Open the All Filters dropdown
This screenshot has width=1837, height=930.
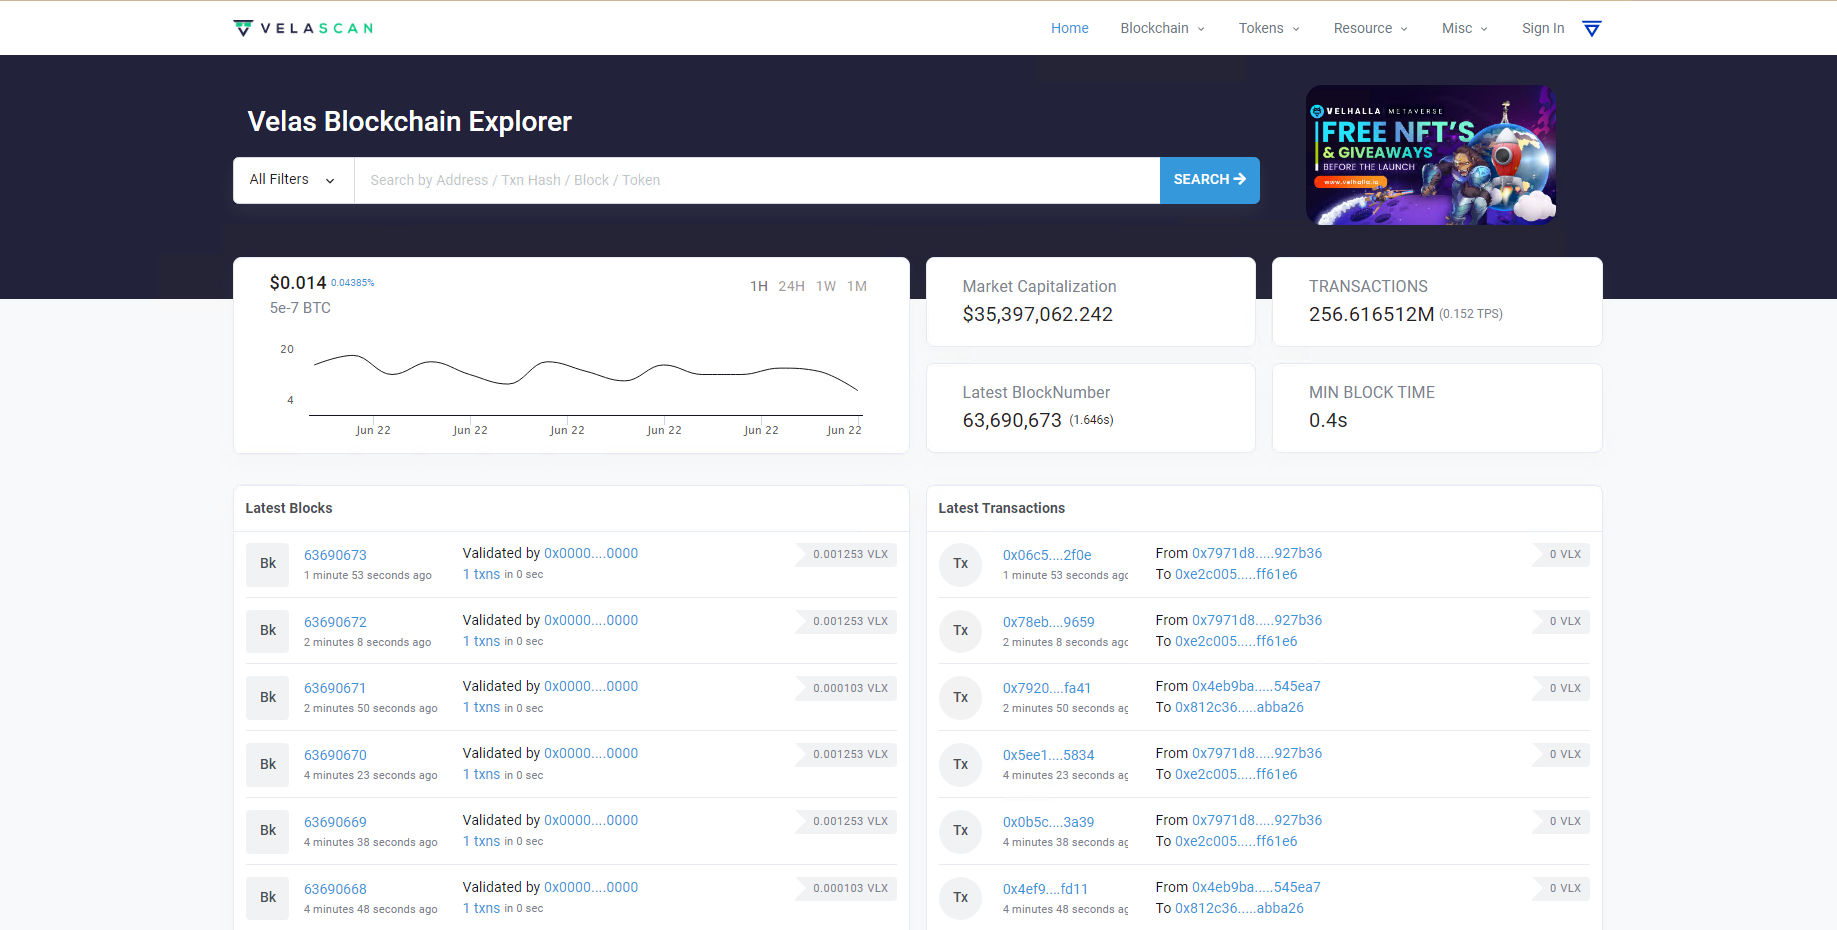(293, 180)
